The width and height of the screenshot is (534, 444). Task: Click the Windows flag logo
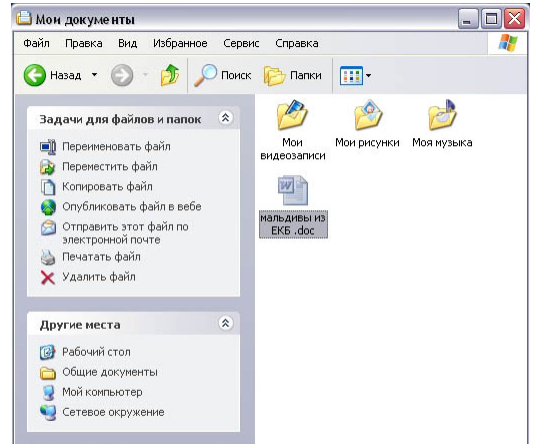coord(507,43)
